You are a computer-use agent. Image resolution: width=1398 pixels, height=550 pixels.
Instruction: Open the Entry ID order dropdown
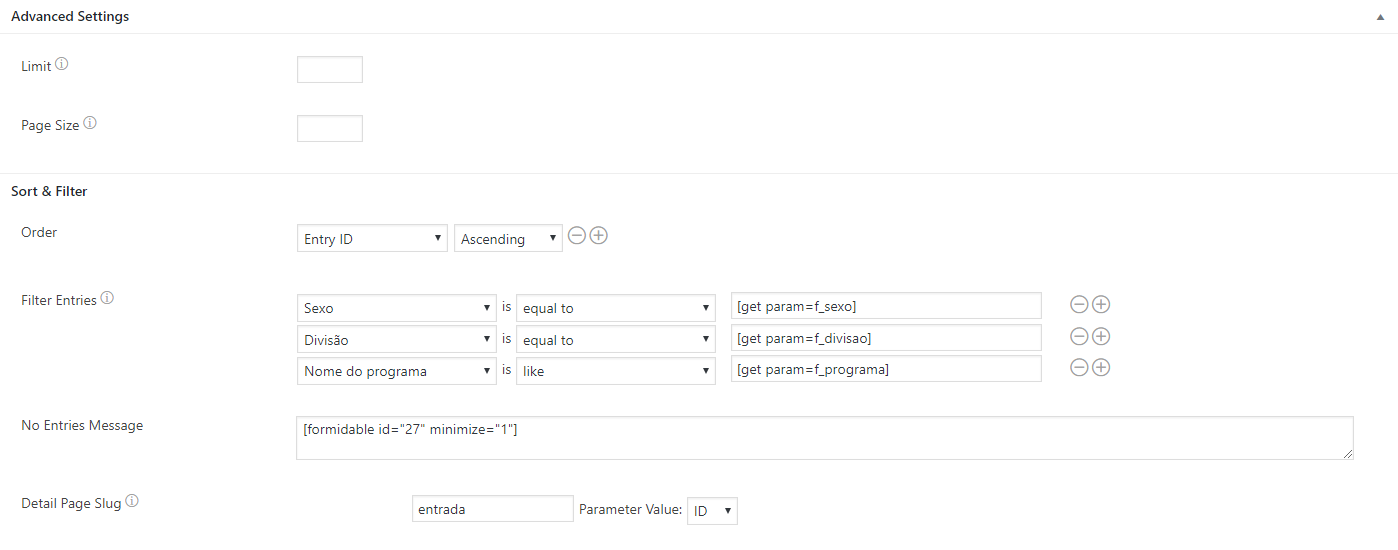pos(372,239)
